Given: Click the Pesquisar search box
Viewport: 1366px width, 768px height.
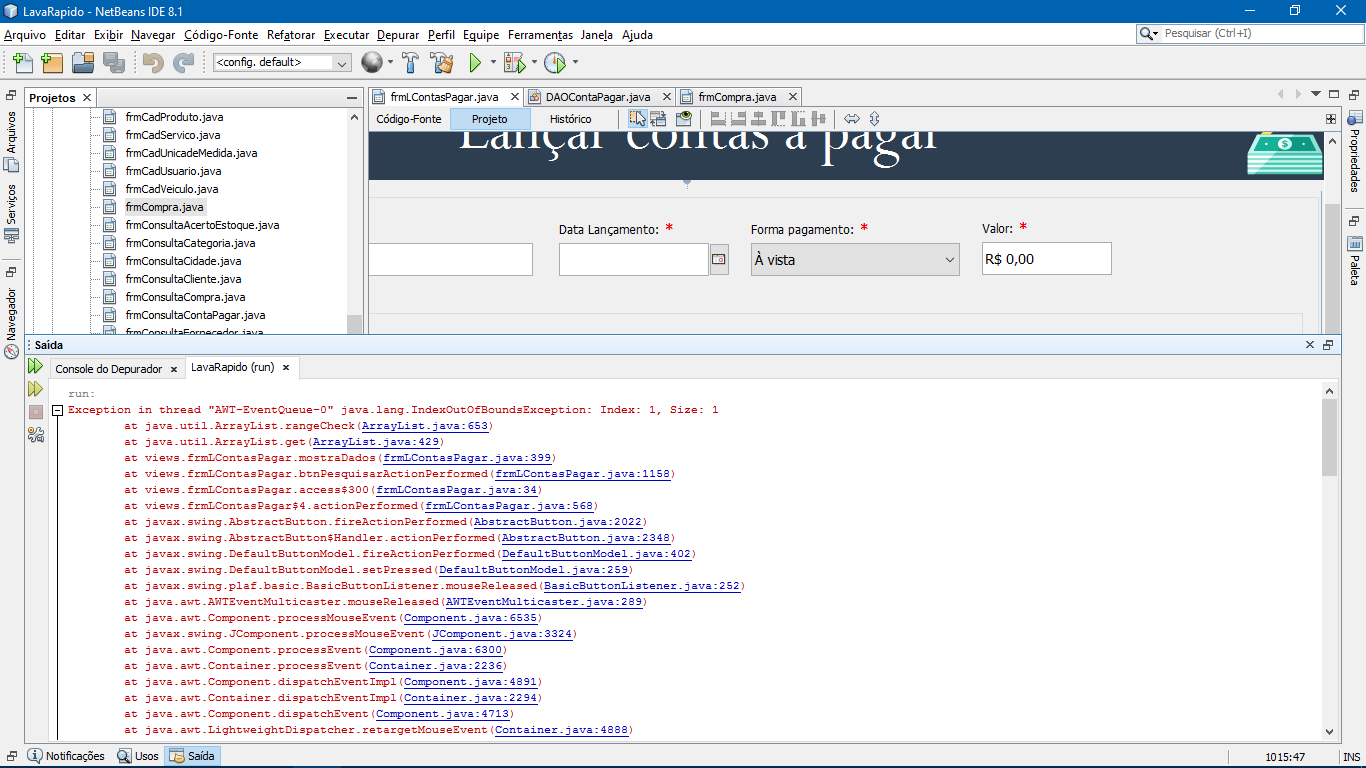Looking at the screenshot, I should (x=1250, y=33).
